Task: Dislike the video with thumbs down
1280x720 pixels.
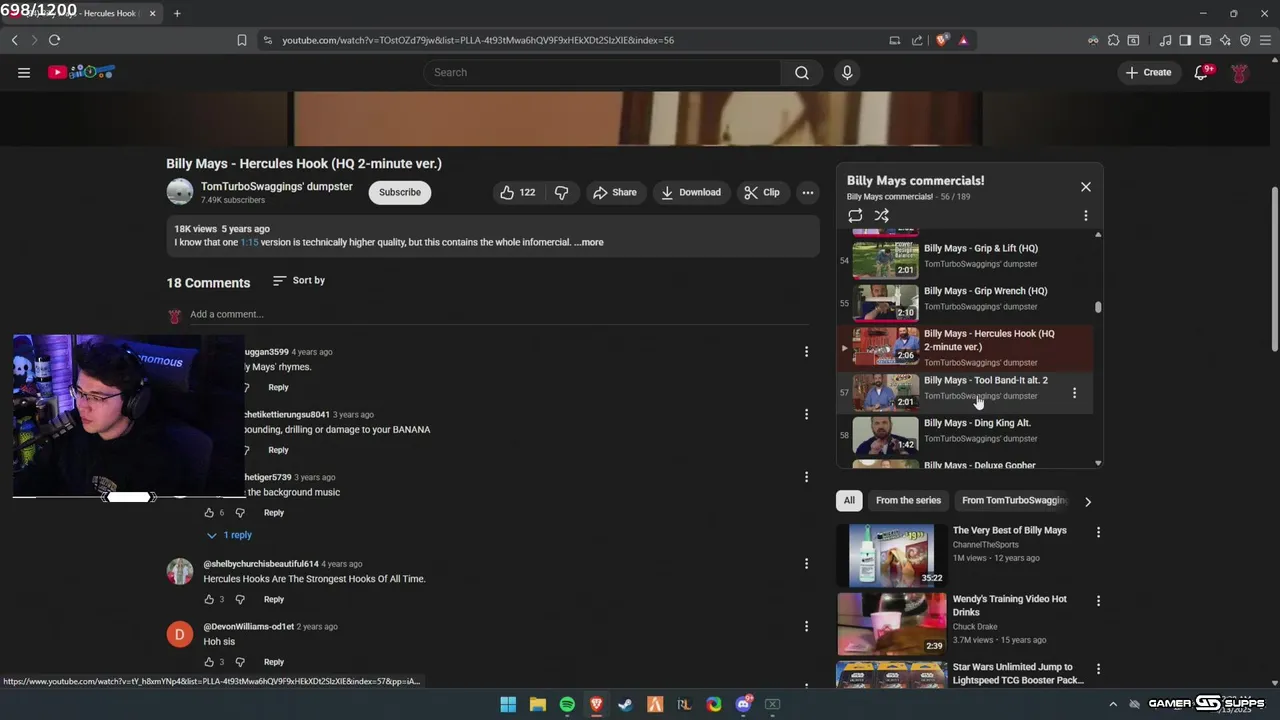Action: point(562,192)
